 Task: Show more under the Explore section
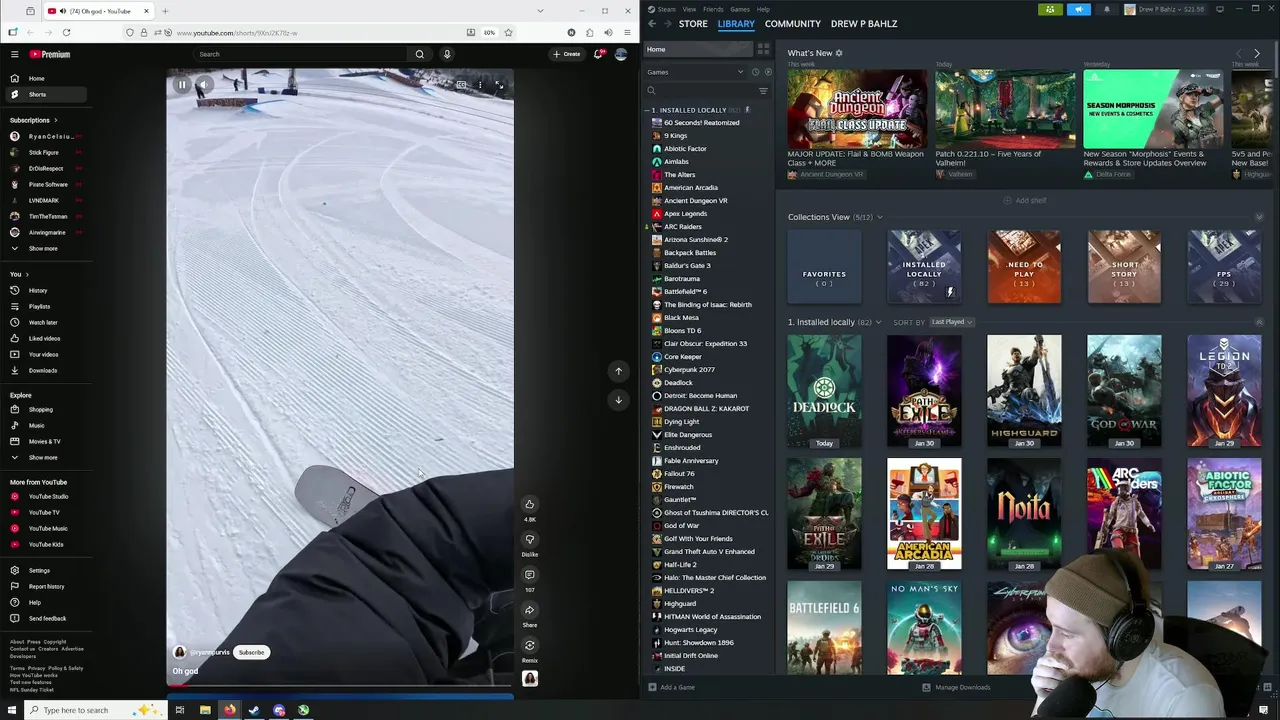click(44, 457)
